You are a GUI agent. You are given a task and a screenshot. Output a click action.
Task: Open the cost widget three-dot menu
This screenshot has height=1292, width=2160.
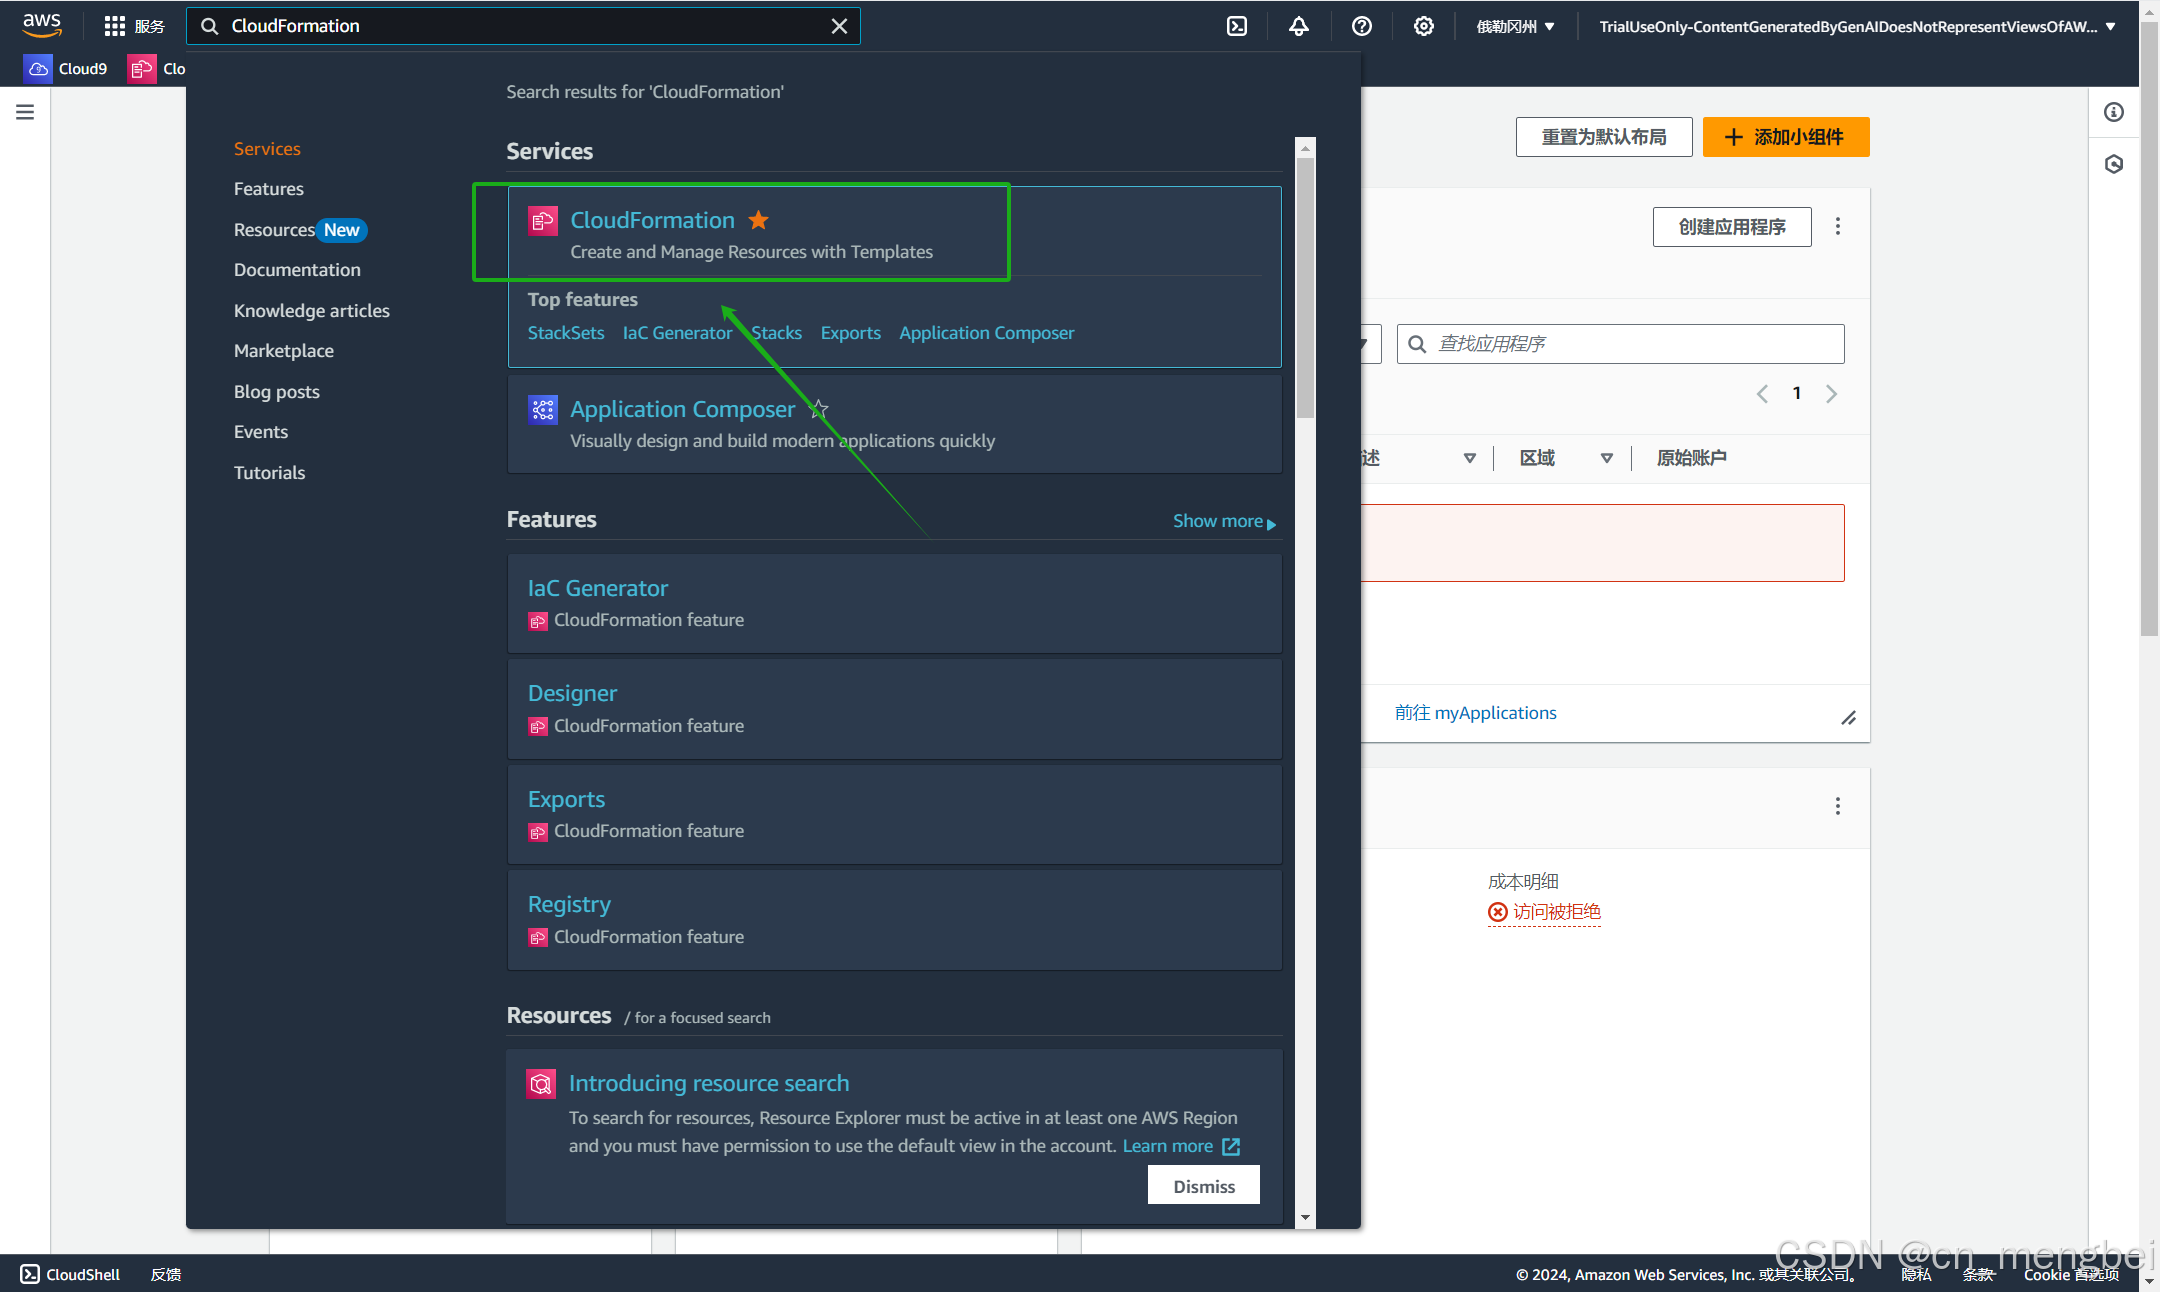pyautogui.click(x=1837, y=806)
